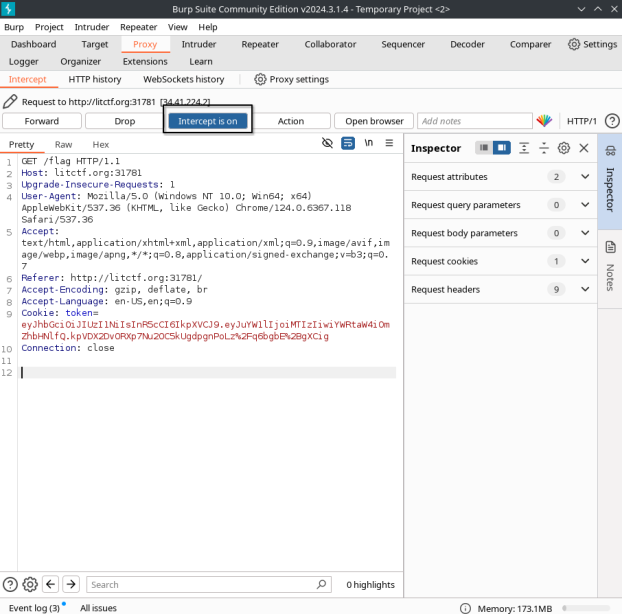
Task: Click the magnifier search icon
Action: coord(321,584)
